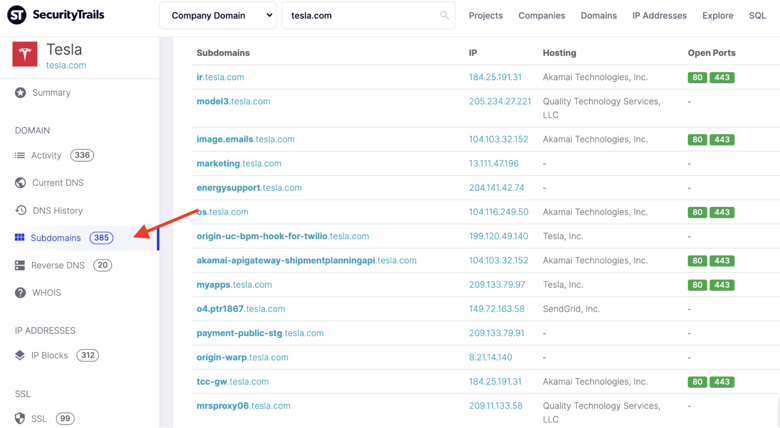The height and width of the screenshot is (428, 780).
Task: Open the IP Addresses menu
Action: 659,15
